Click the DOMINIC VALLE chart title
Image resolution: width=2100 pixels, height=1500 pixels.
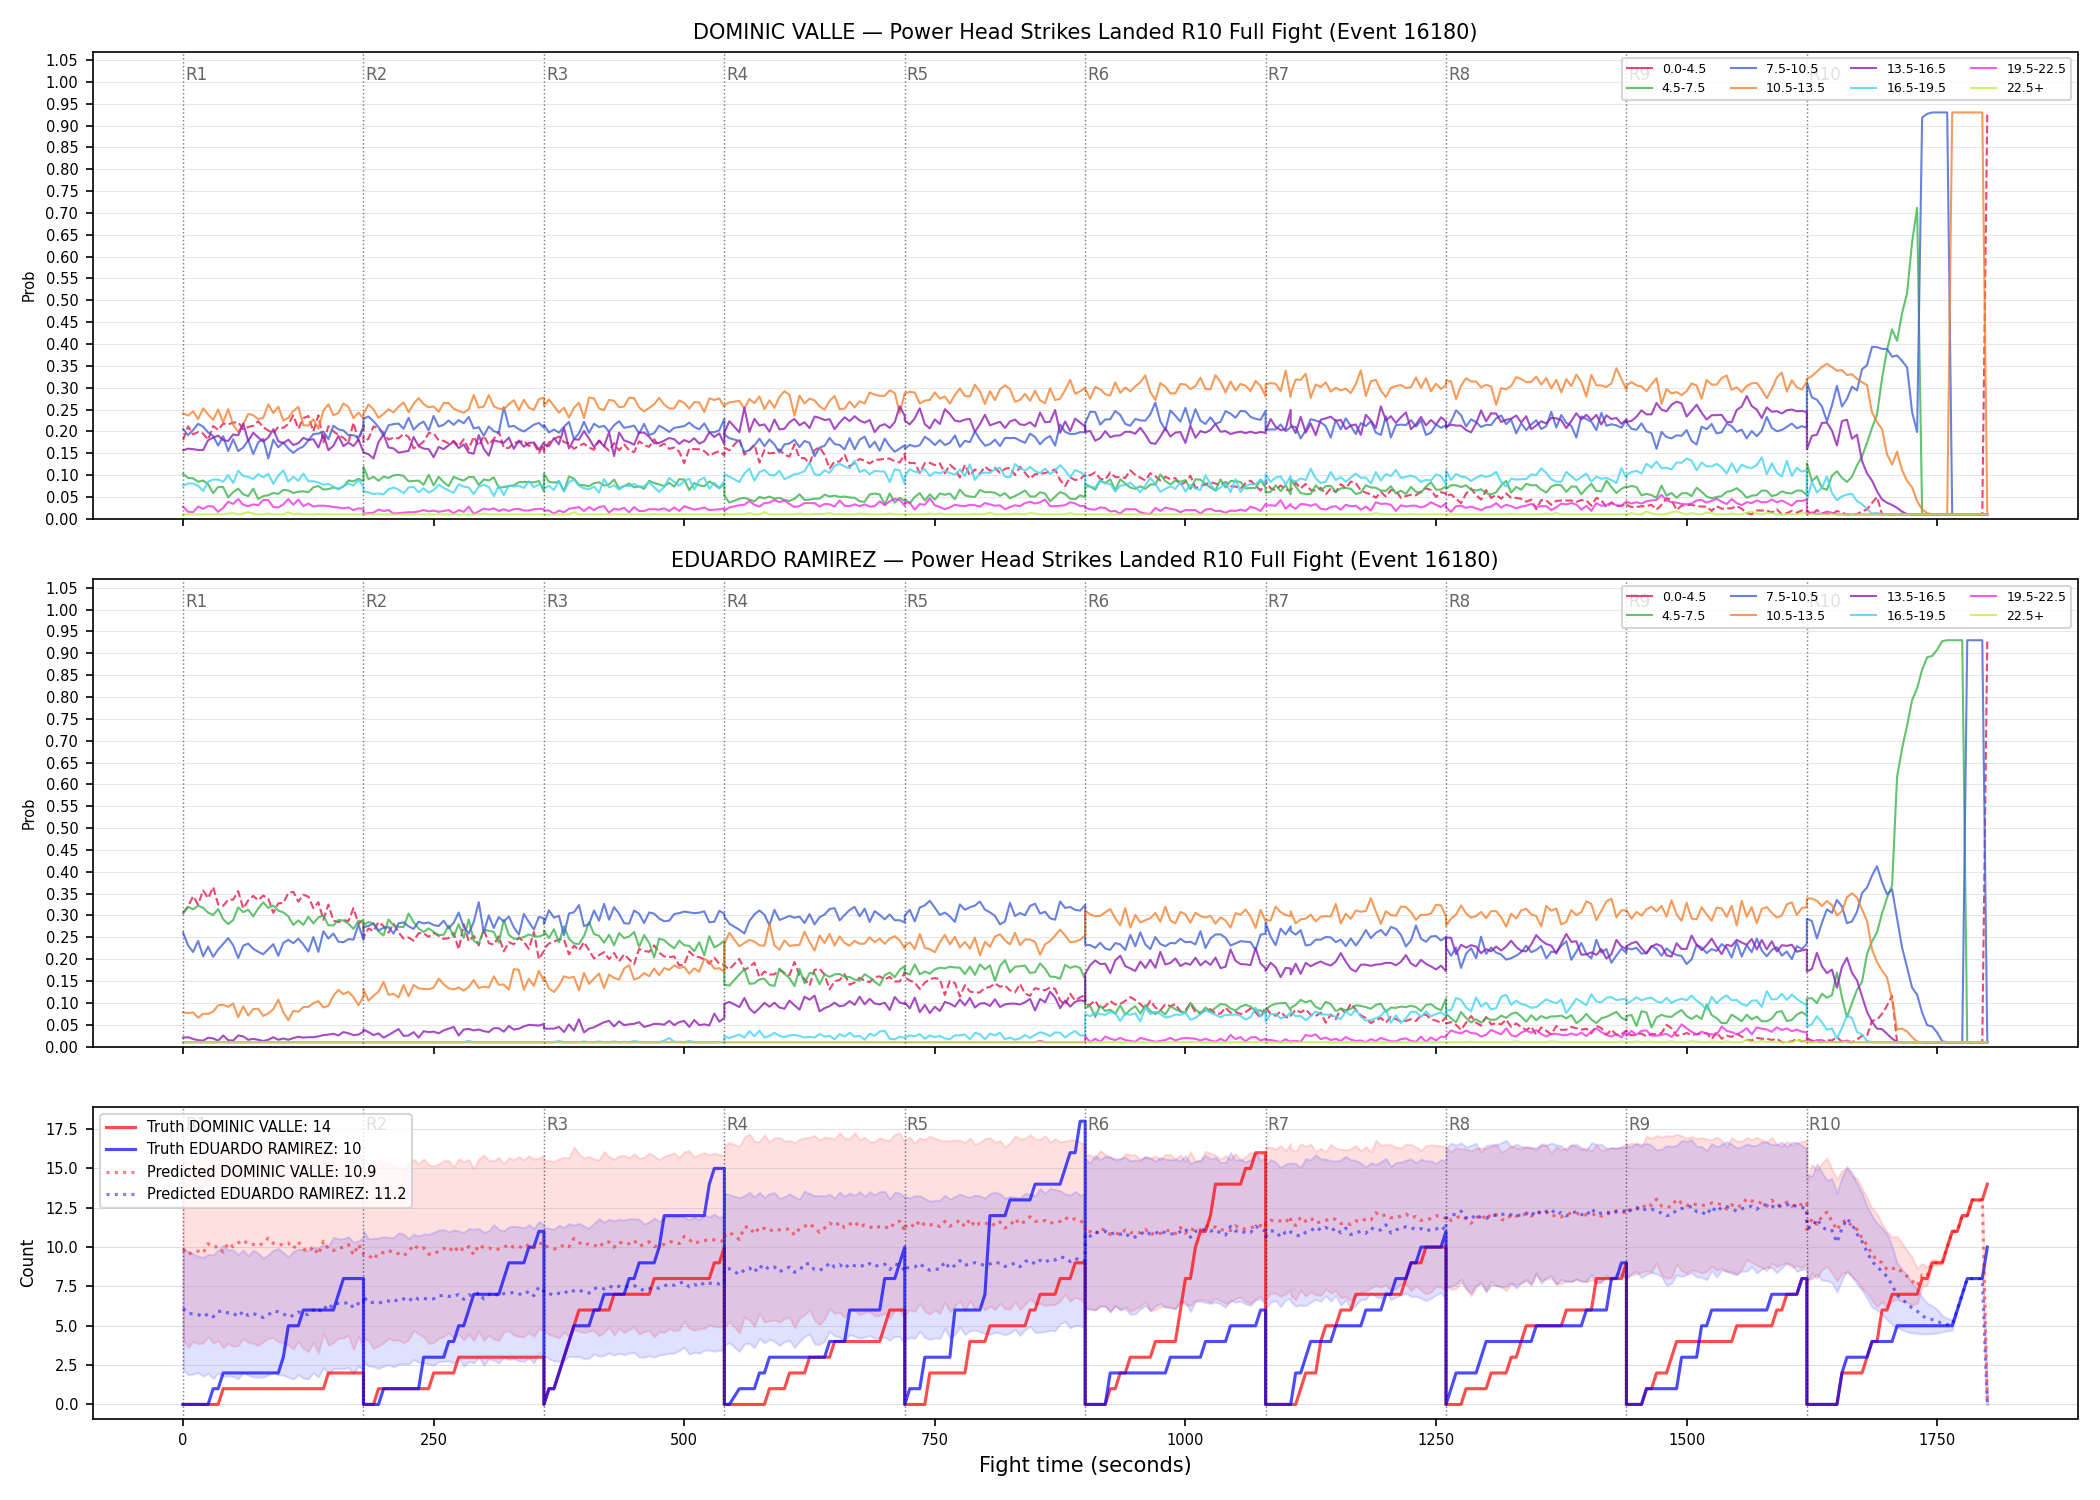(x=1085, y=32)
